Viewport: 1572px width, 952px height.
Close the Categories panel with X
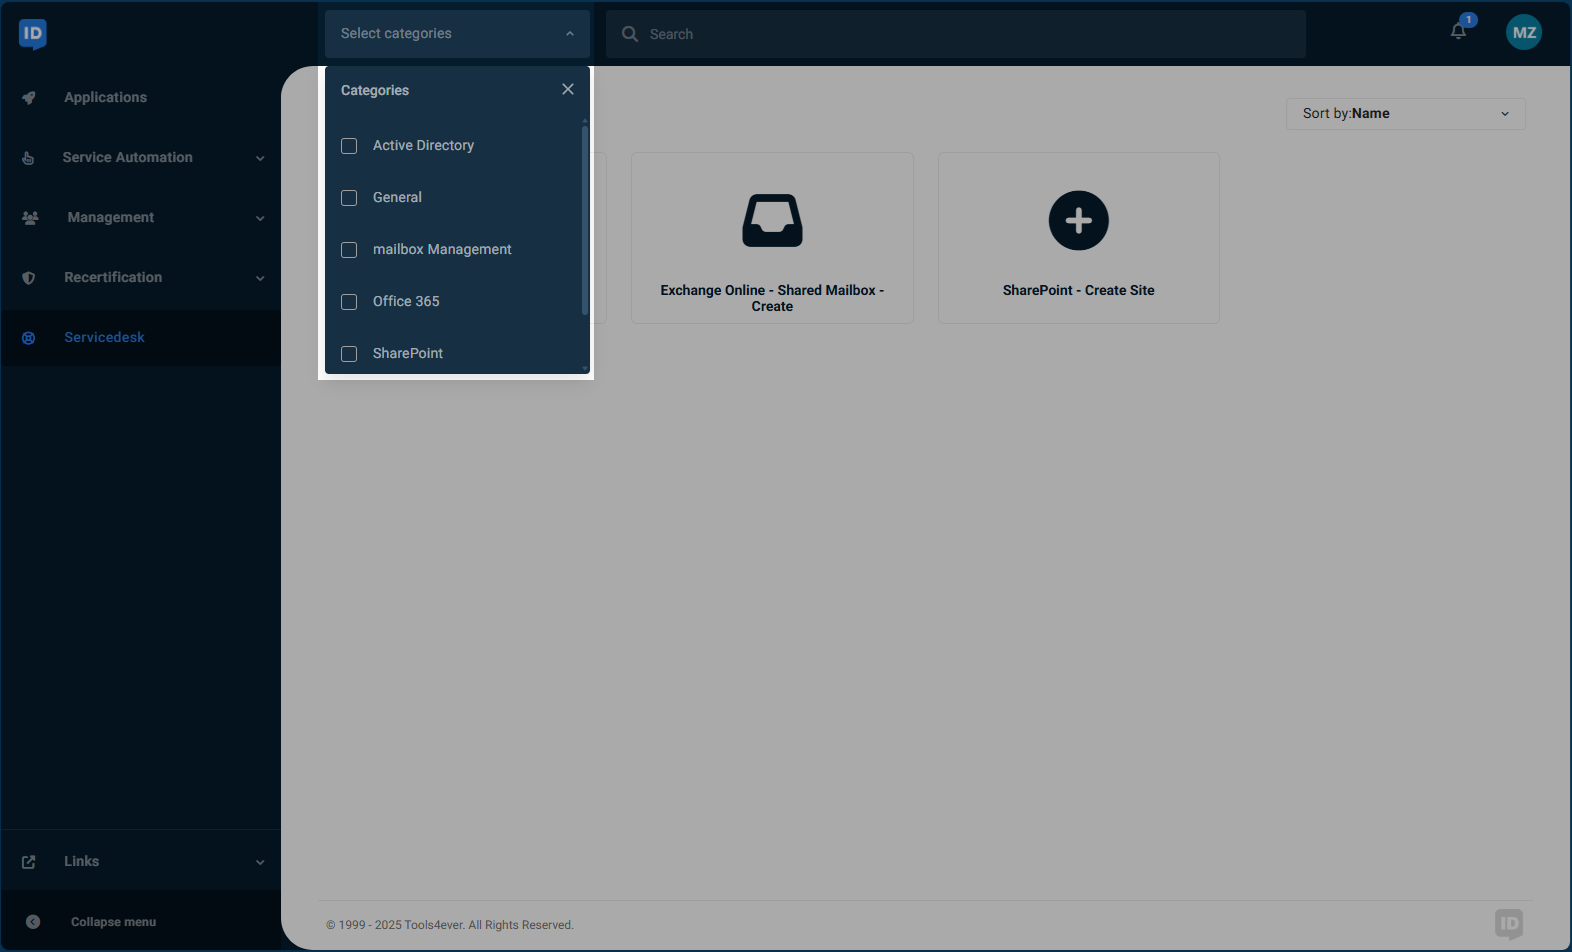(568, 89)
